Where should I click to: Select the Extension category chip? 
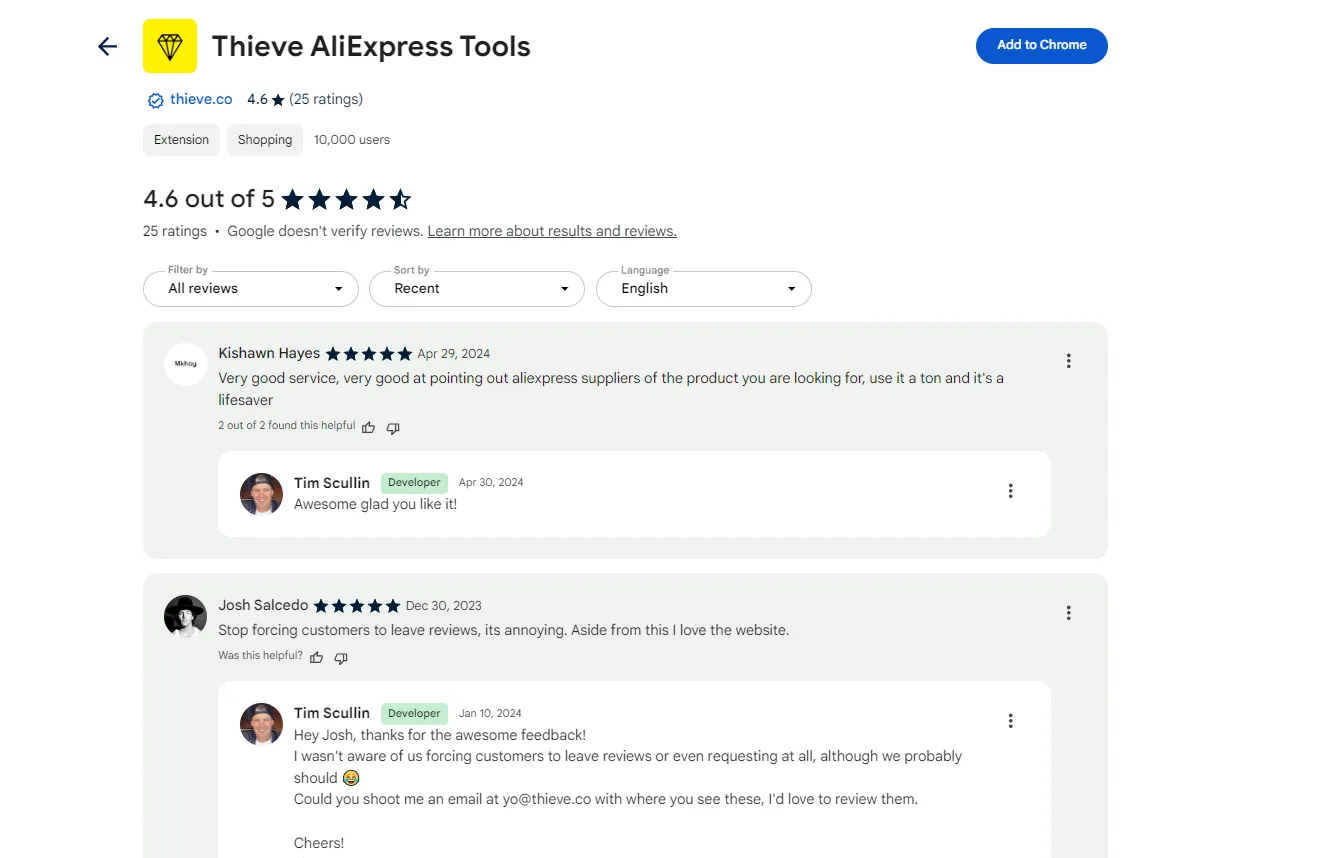pyautogui.click(x=181, y=140)
